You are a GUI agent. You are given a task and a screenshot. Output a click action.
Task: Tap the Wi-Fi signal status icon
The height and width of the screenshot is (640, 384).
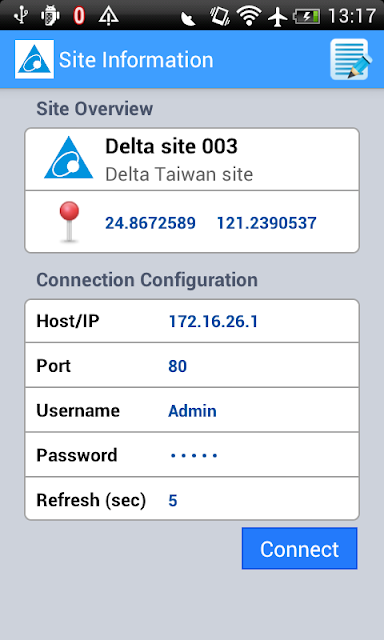click(x=249, y=16)
